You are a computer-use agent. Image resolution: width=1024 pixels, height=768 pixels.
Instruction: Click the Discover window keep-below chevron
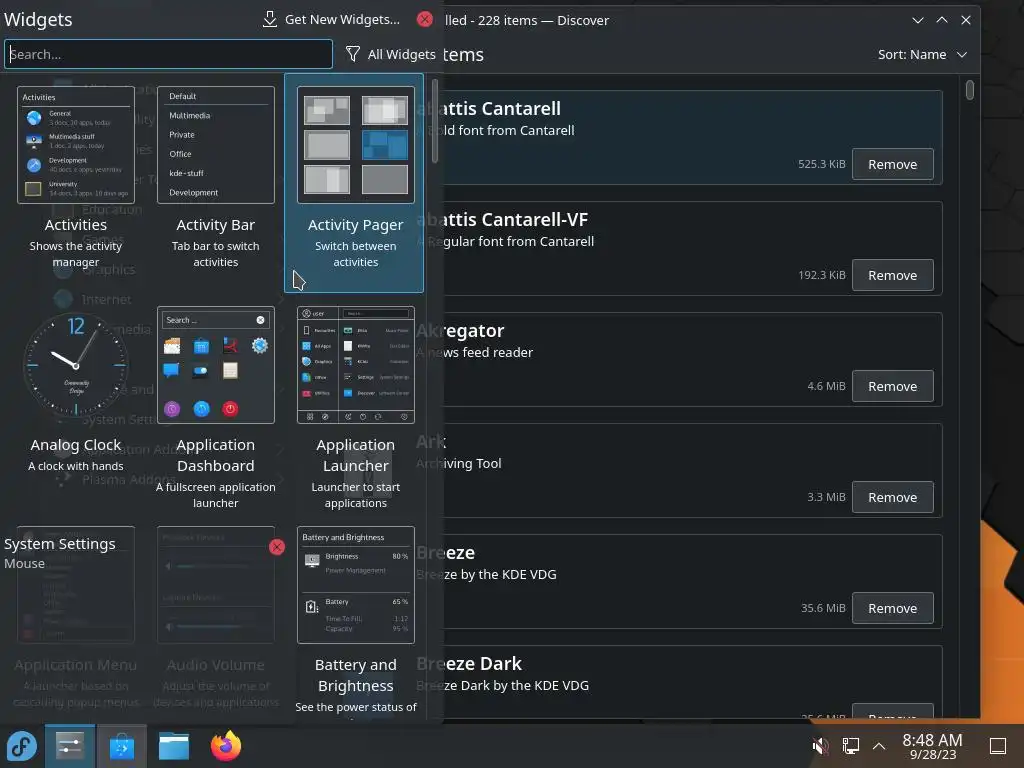[x=918, y=20]
